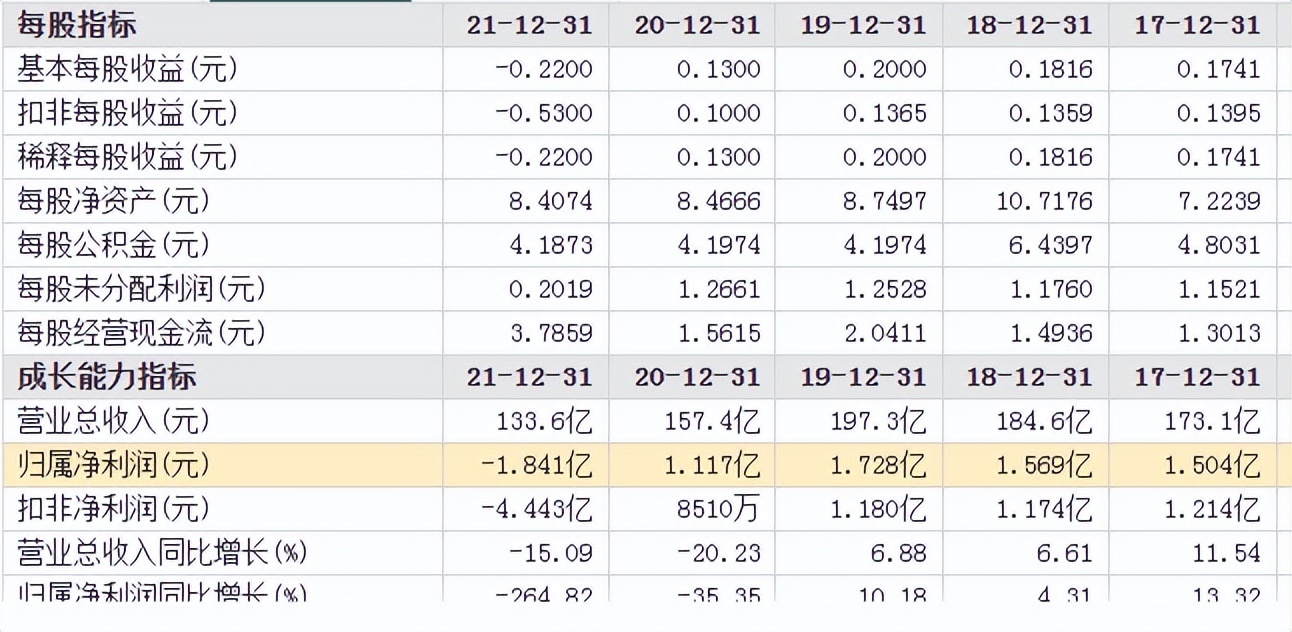Select the 扣非每股收益(元) row label
Image resolution: width=1292 pixels, height=632 pixels.
click(128, 113)
